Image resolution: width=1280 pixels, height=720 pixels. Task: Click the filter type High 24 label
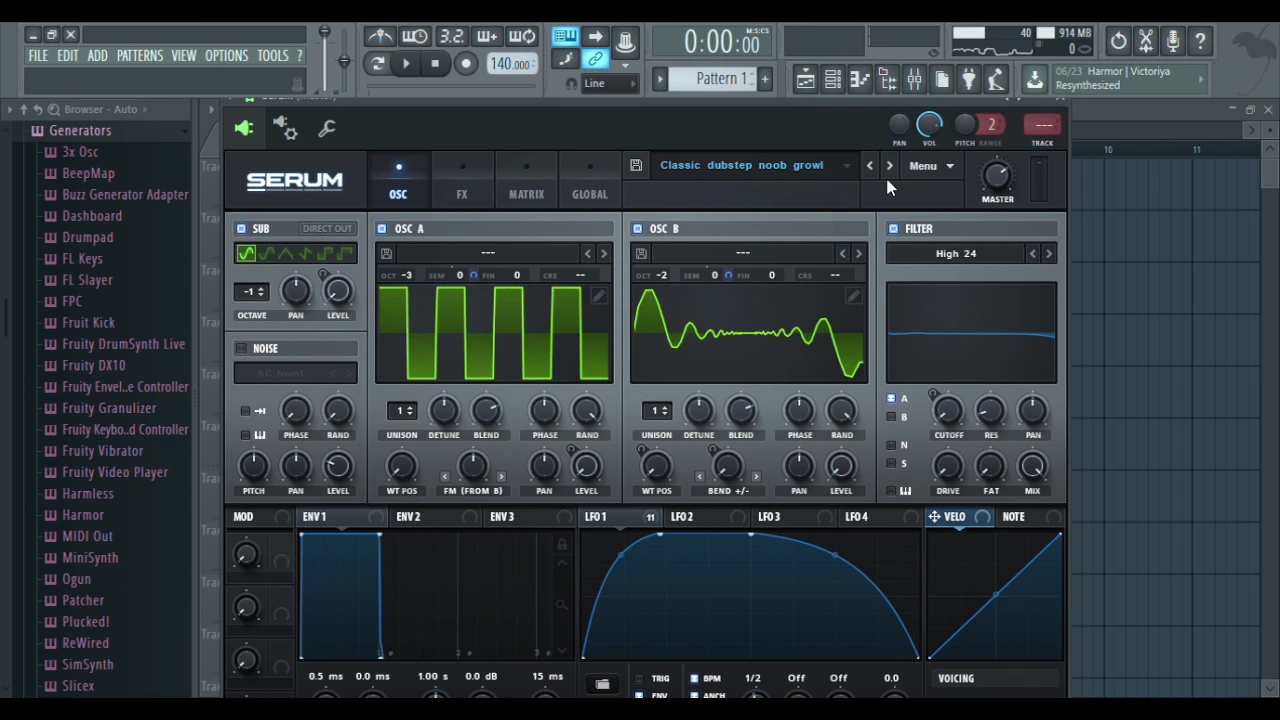tap(956, 254)
